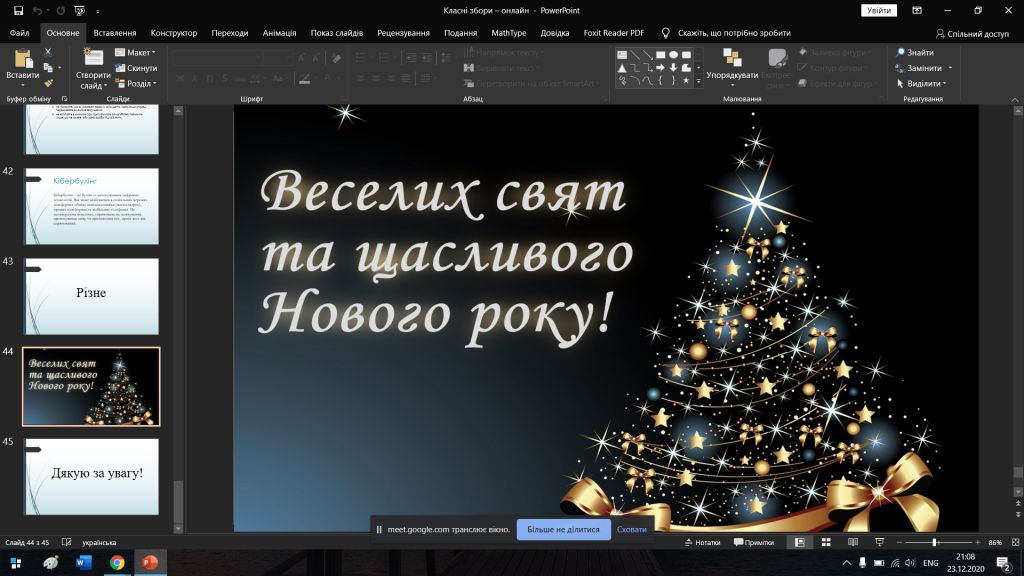Click the Замінити replace button

919,68
